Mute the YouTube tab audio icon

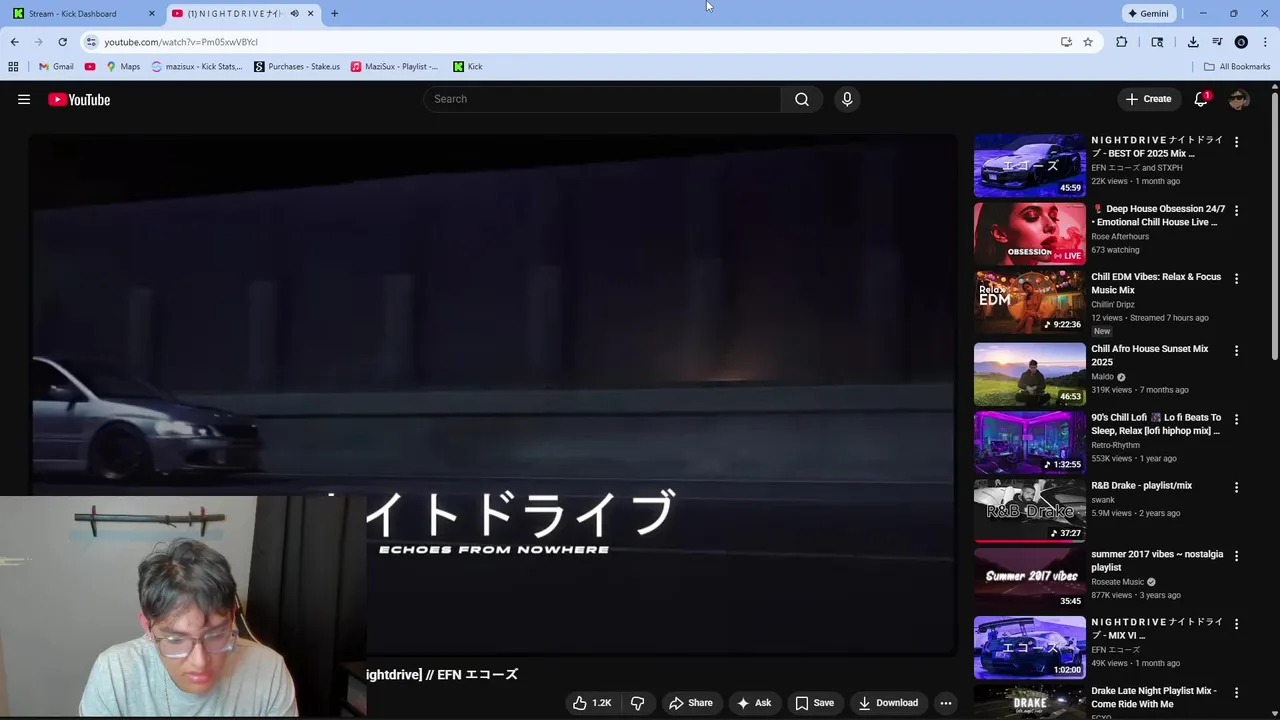click(x=294, y=14)
